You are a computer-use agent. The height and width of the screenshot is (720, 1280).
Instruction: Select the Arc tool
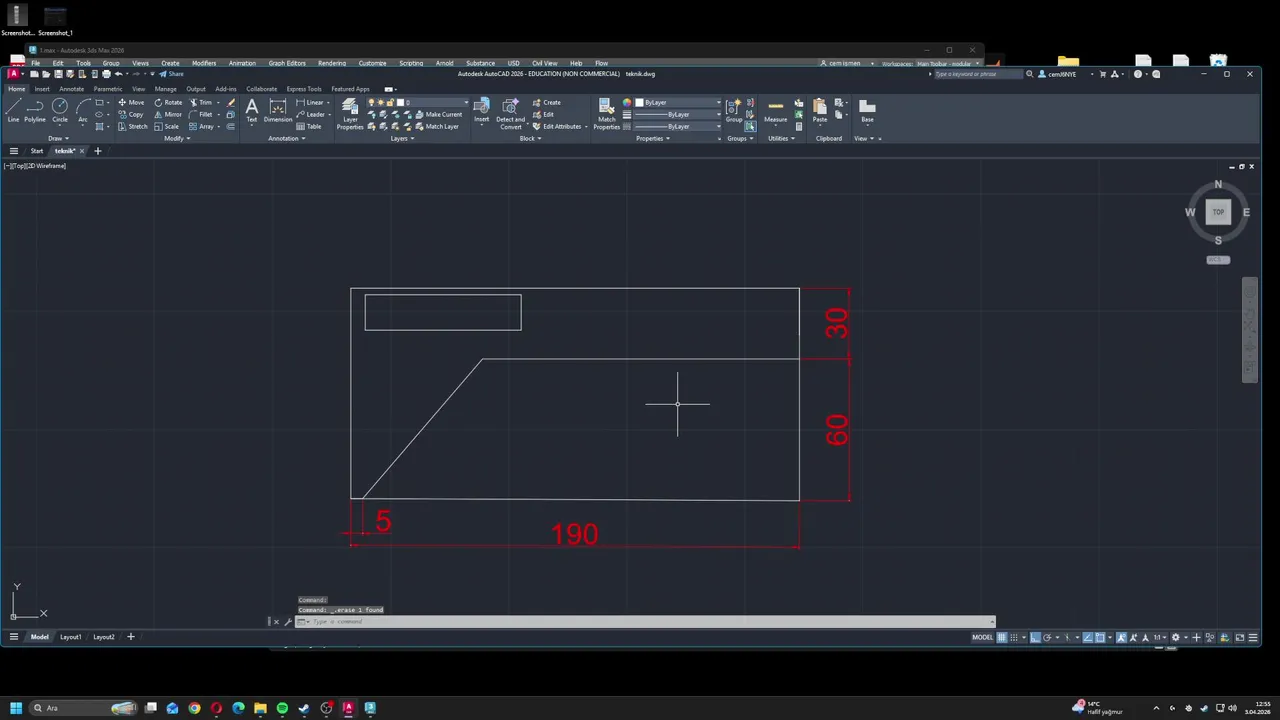[x=83, y=110]
